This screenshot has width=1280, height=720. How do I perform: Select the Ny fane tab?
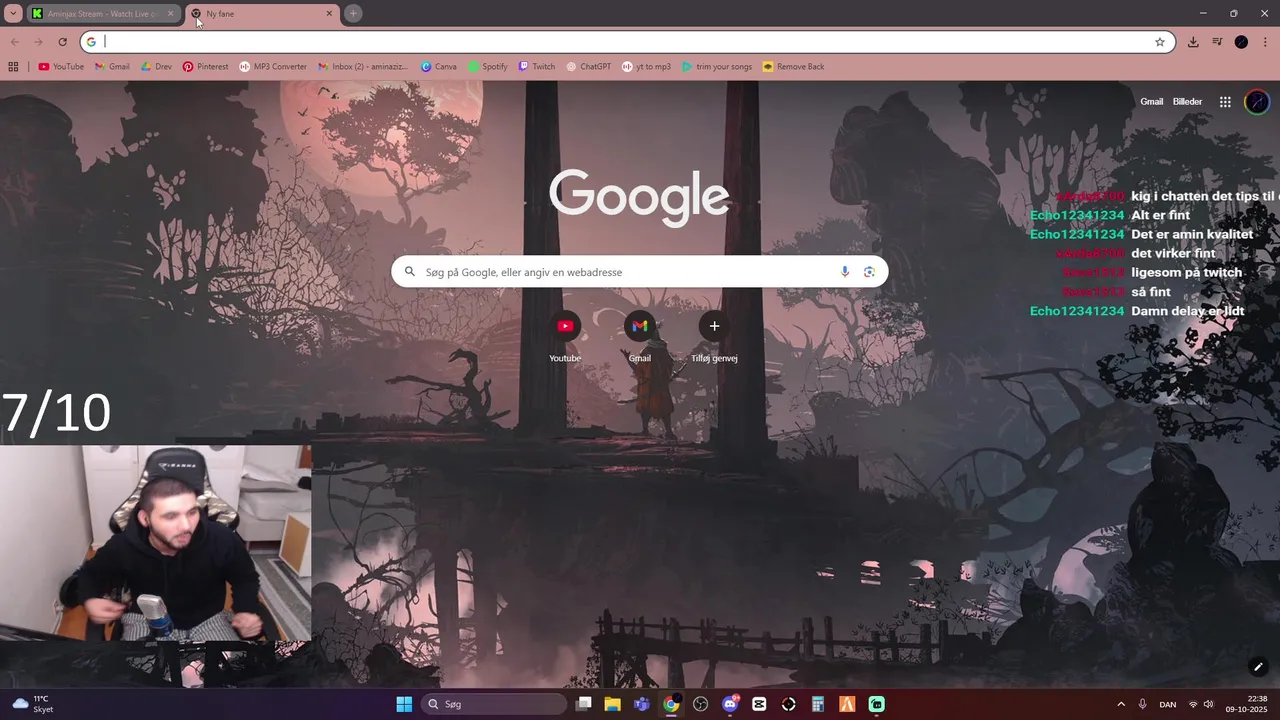click(x=262, y=14)
